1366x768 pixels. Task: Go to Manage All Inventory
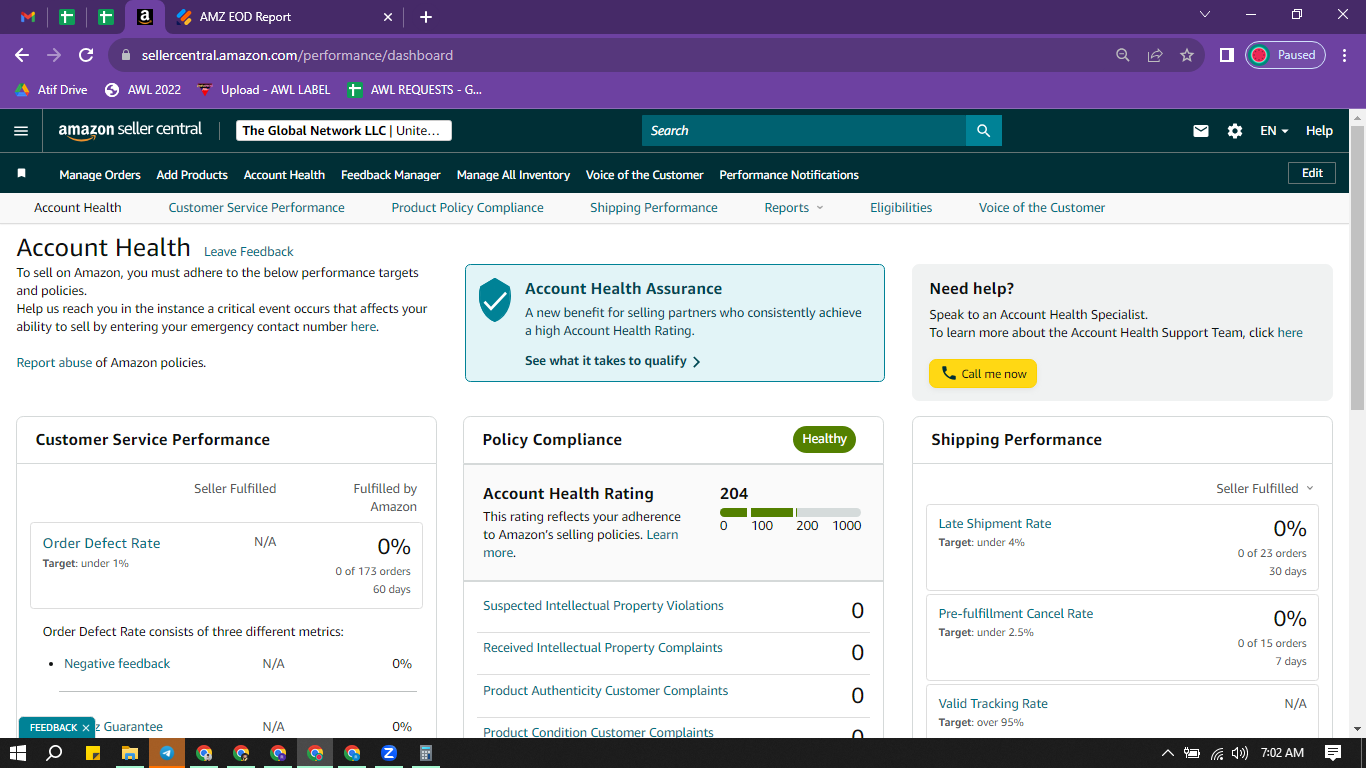(x=513, y=174)
